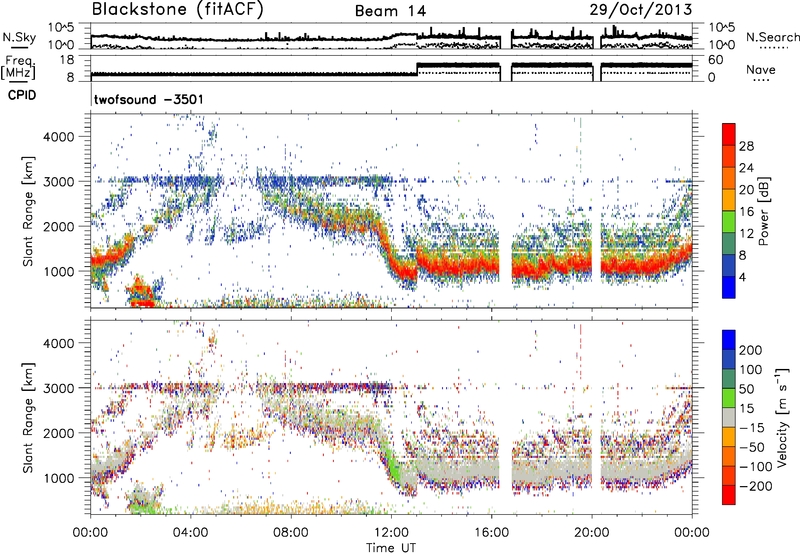Click the '16:00' time axis tick label
Viewport: 800px width, 554px height.
point(491,533)
